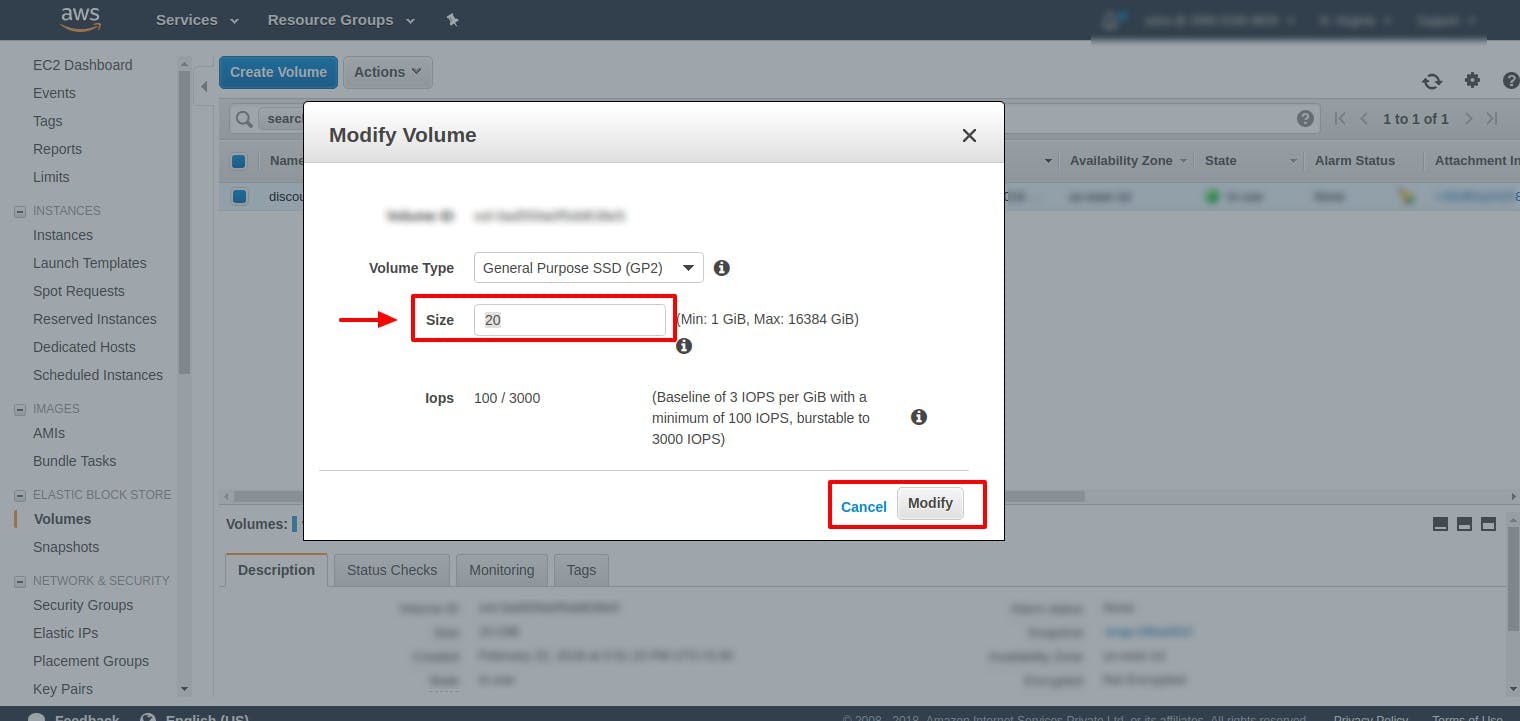Viewport: 1520px width, 721px height.
Task: Open the table settings gear icon
Action: click(x=1472, y=80)
